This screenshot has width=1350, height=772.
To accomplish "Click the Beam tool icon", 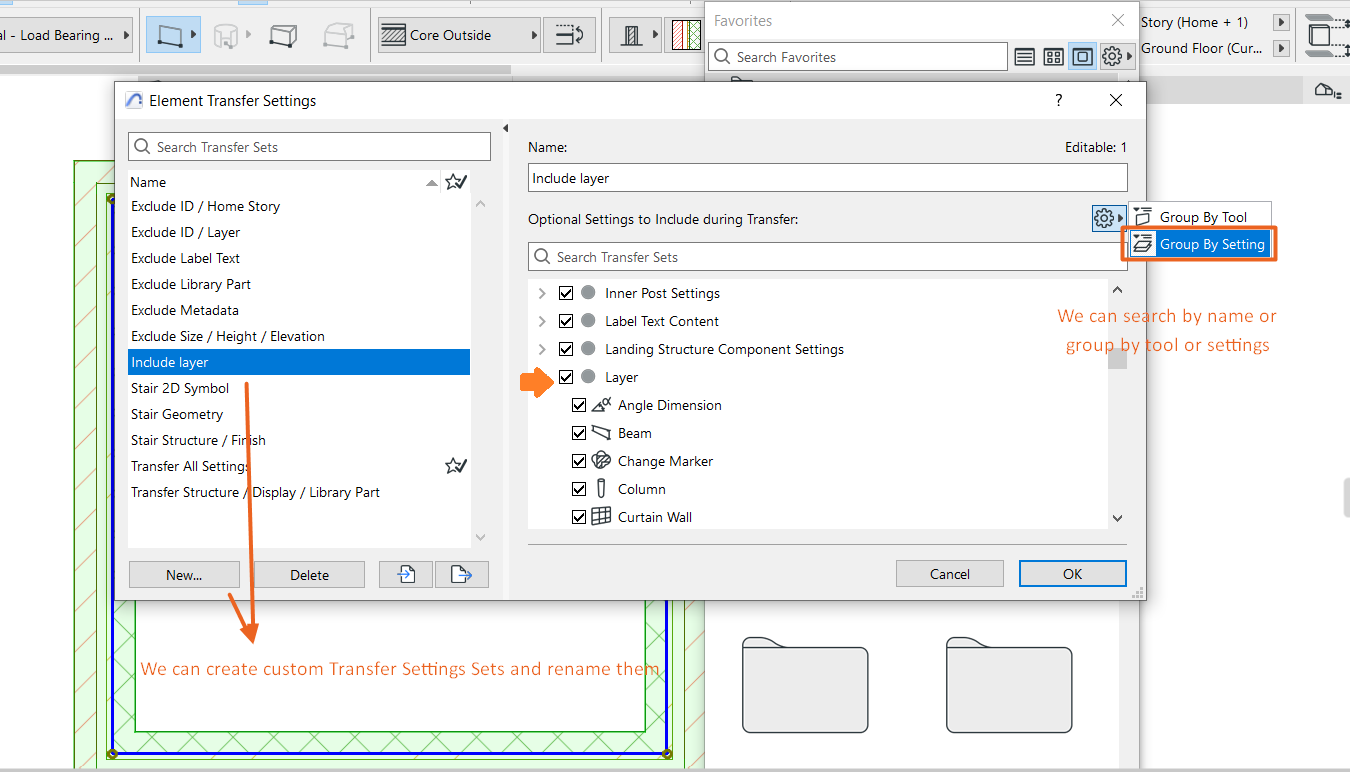I will 601,433.
